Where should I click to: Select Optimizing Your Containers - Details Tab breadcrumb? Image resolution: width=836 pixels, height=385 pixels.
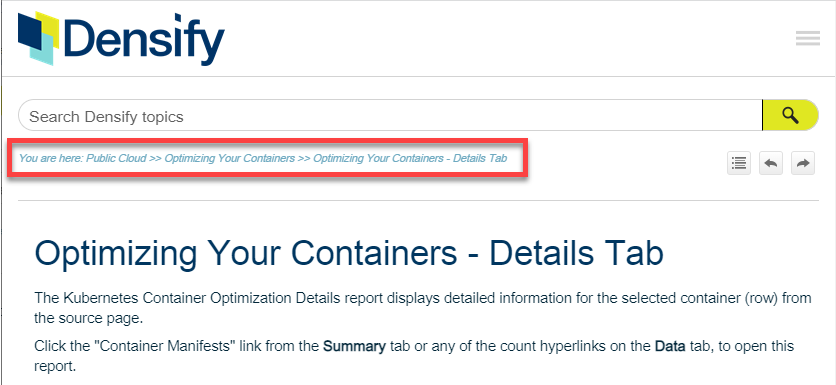coord(410,158)
